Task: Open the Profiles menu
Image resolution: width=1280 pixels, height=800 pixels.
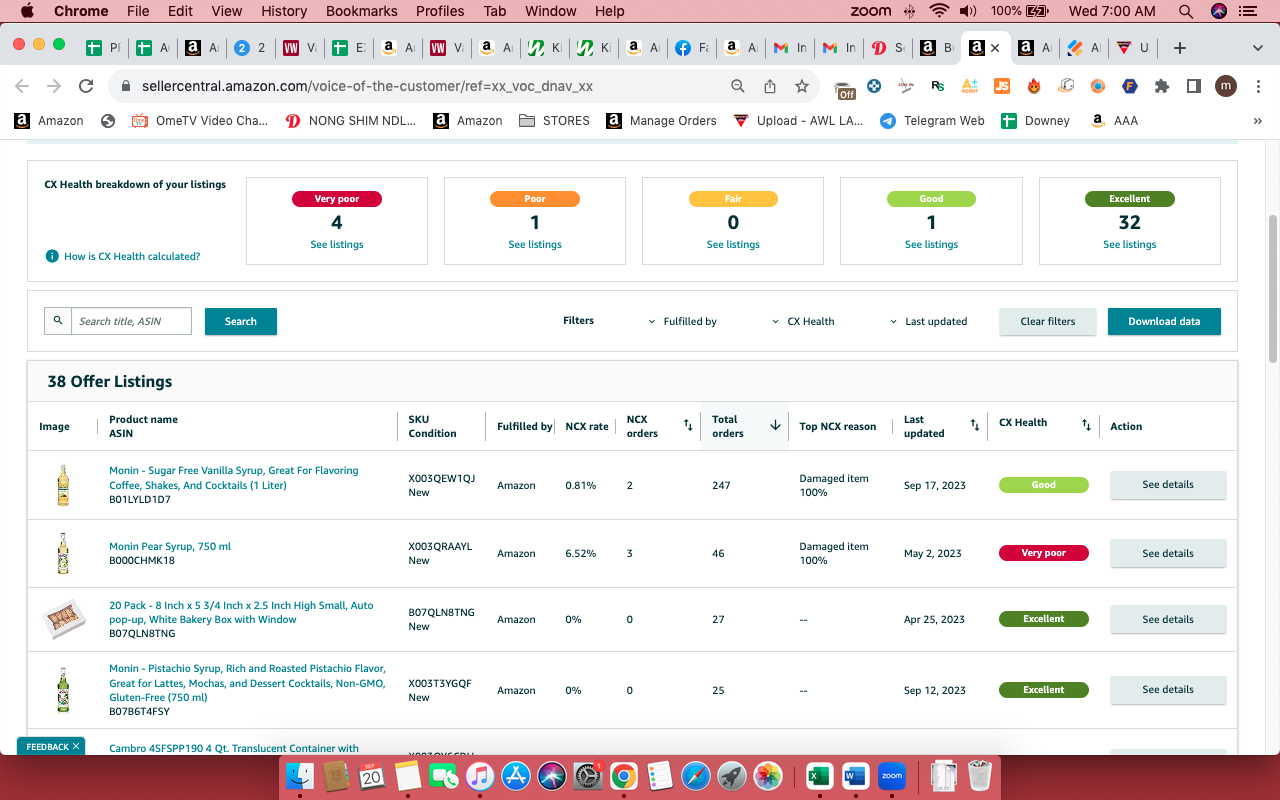Action: (440, 11)
